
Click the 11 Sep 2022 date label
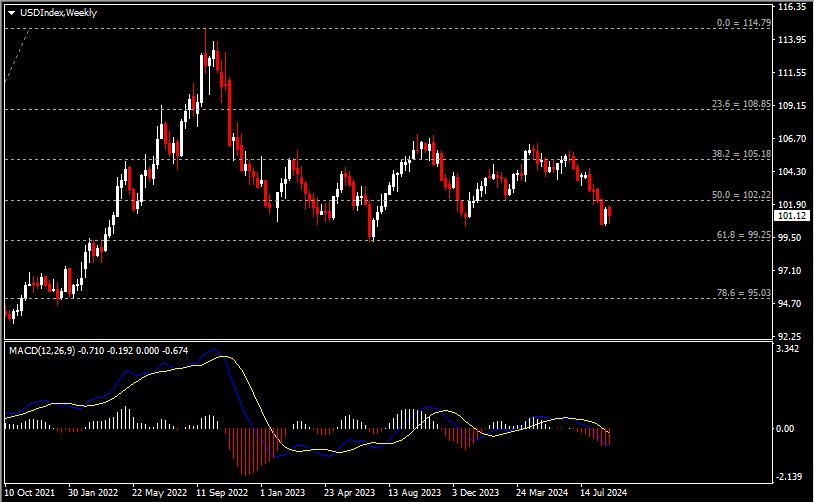point(222,492)
